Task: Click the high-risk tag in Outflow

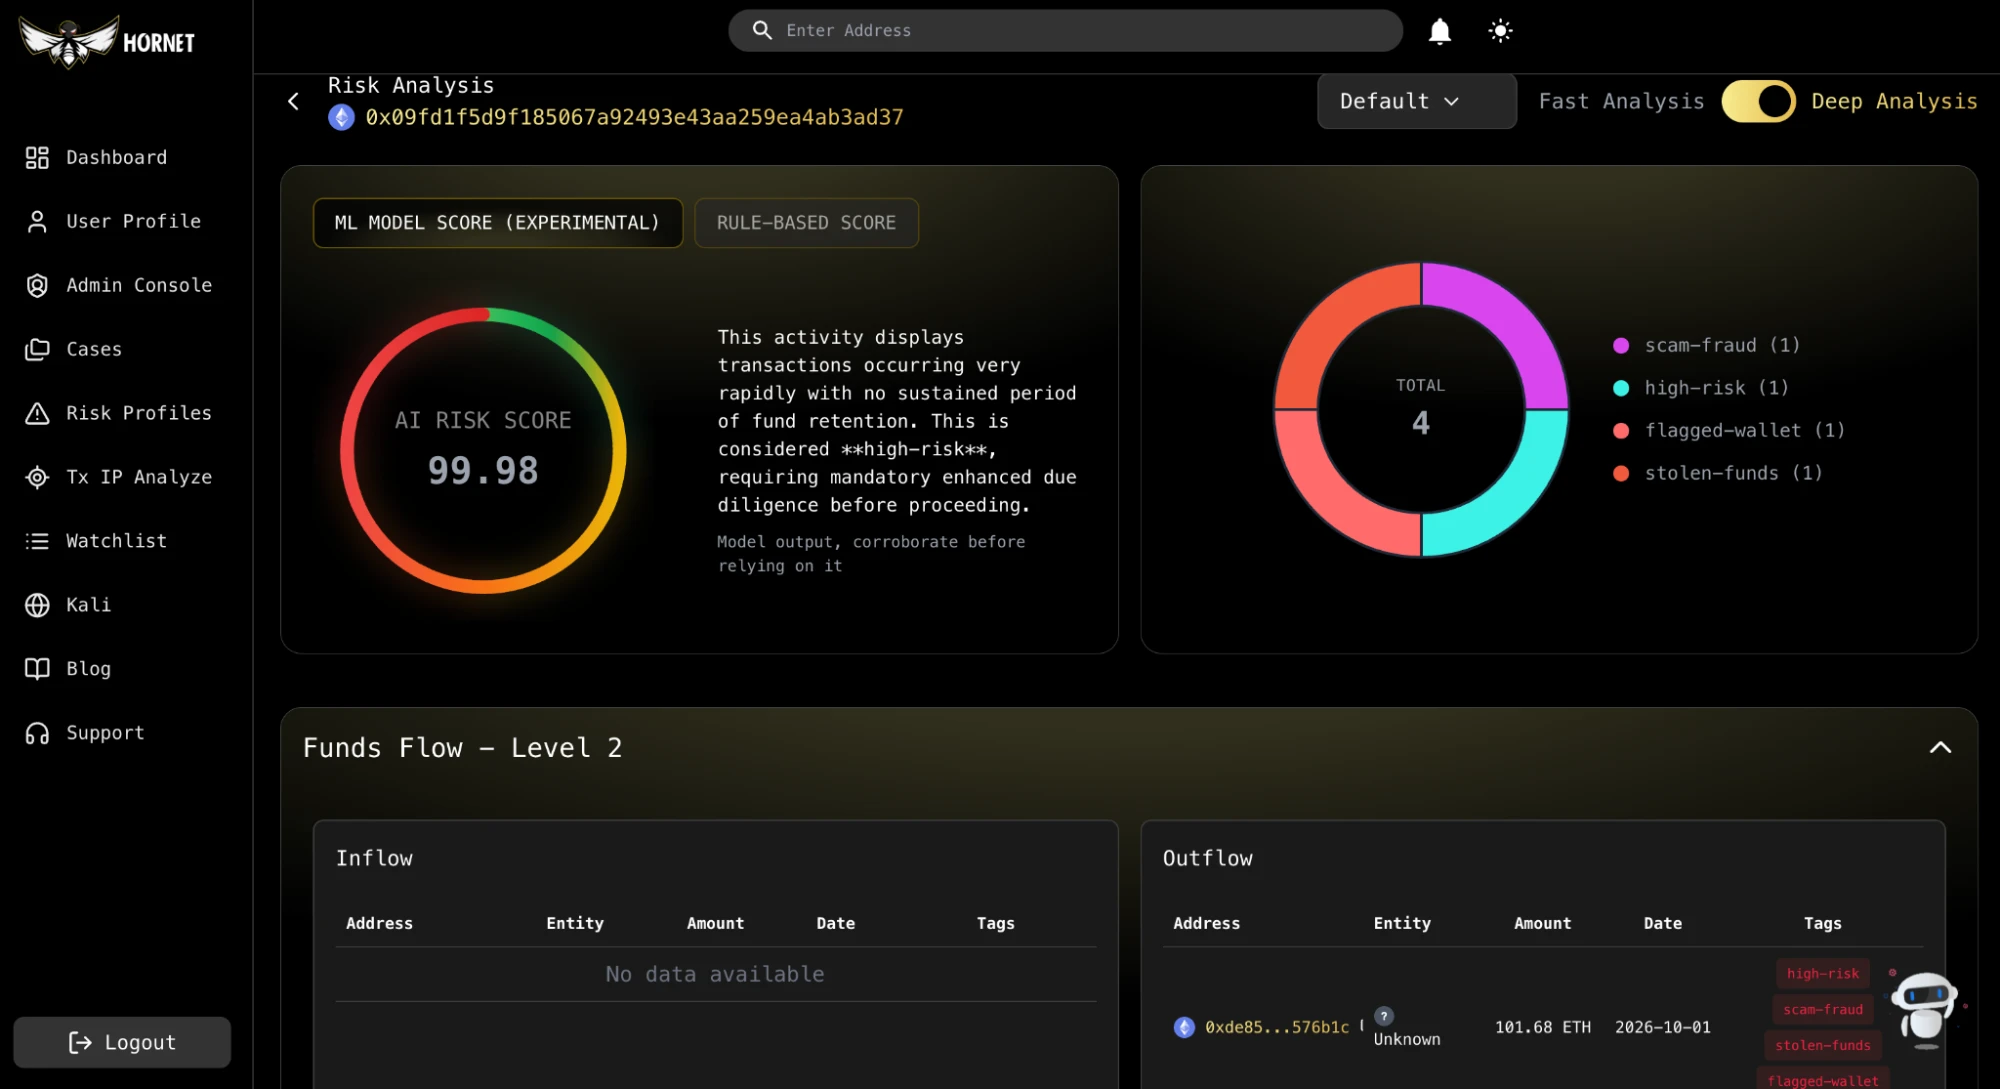Action: 1823,974
